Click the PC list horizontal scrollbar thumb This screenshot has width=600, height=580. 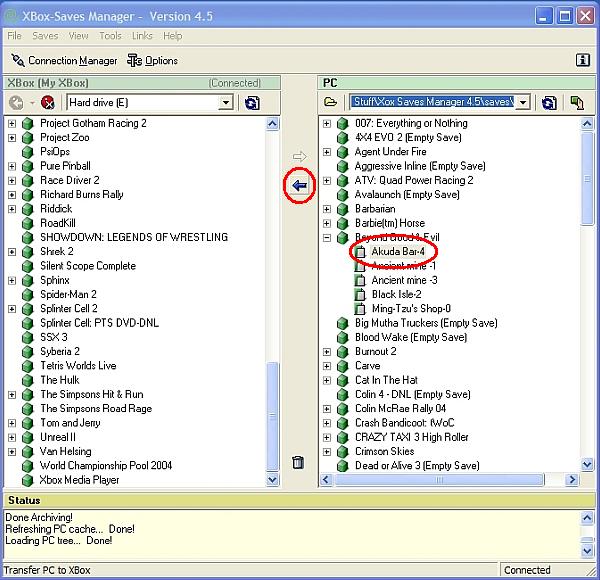[x=439, y=479]
